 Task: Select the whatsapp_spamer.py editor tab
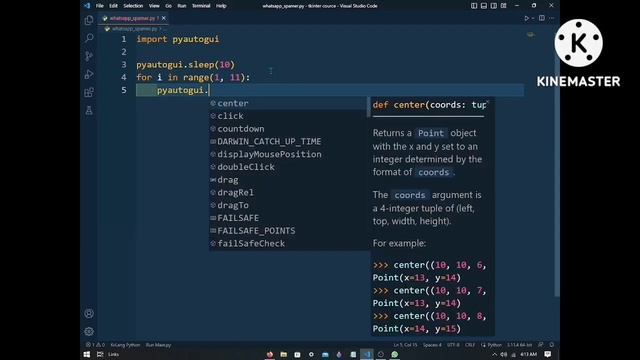click(x=134, y=18)
